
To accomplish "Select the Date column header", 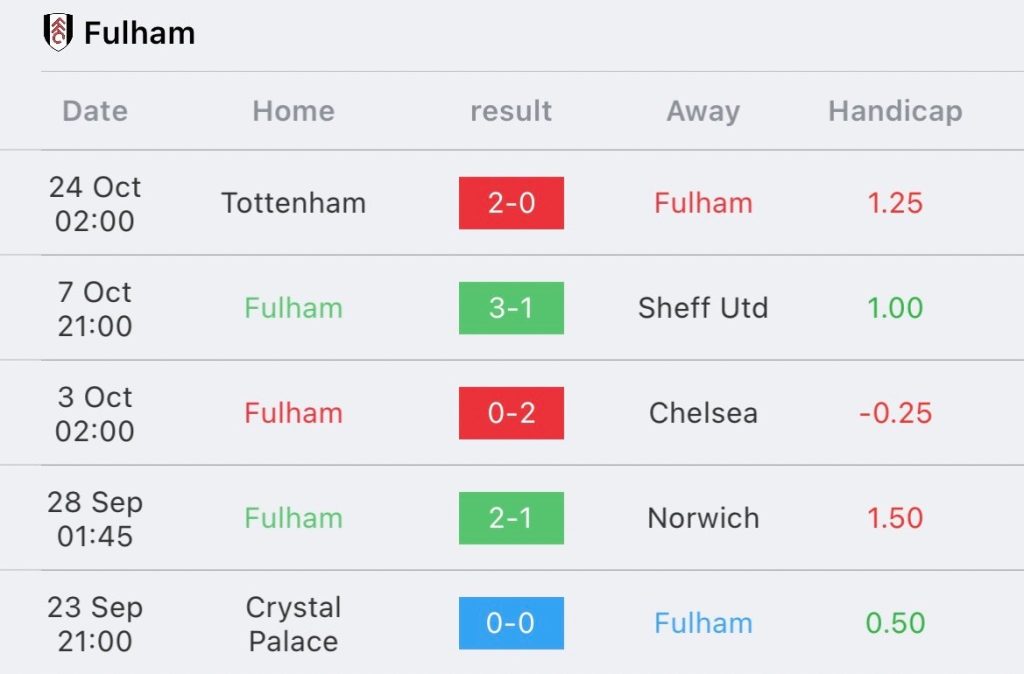I will tap(95, 111).
